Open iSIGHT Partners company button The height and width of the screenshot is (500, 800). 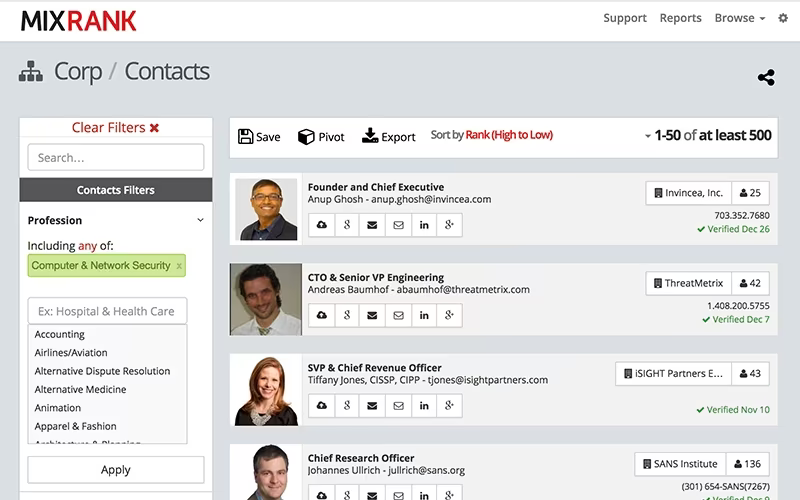673,373
